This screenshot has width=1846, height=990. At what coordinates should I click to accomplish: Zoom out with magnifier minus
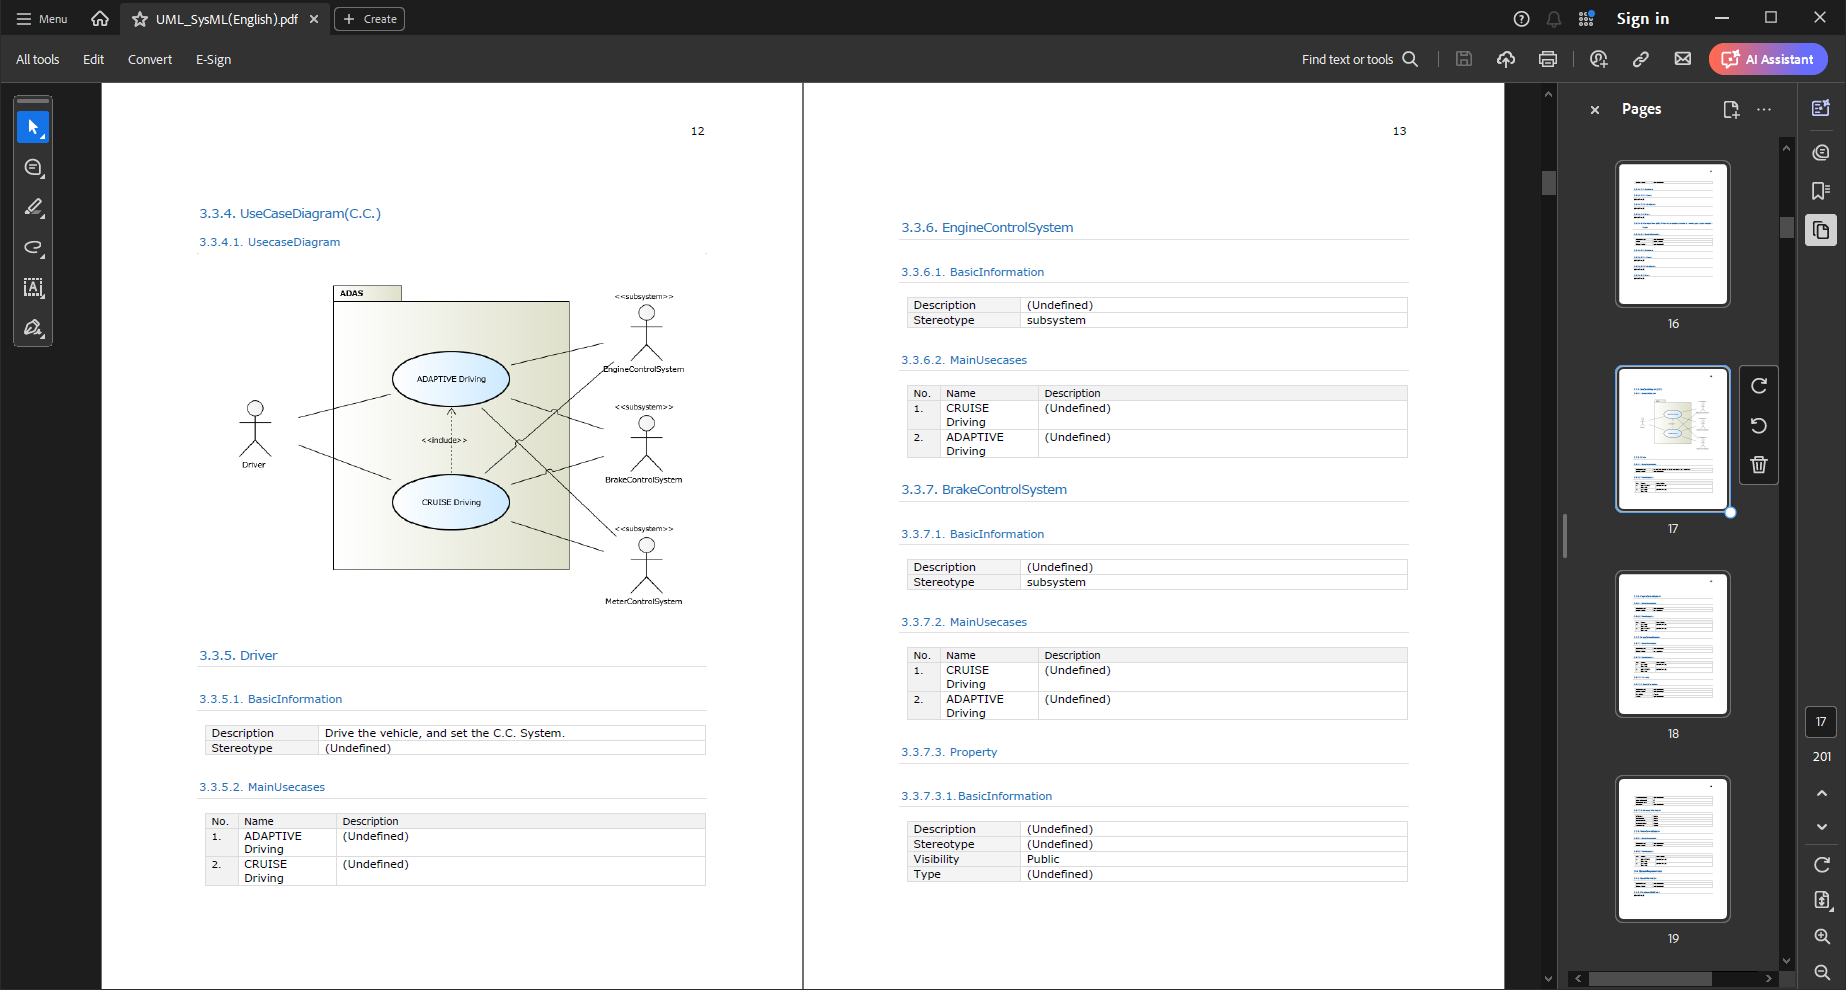pyautogui.click(x=1821, y=972)
